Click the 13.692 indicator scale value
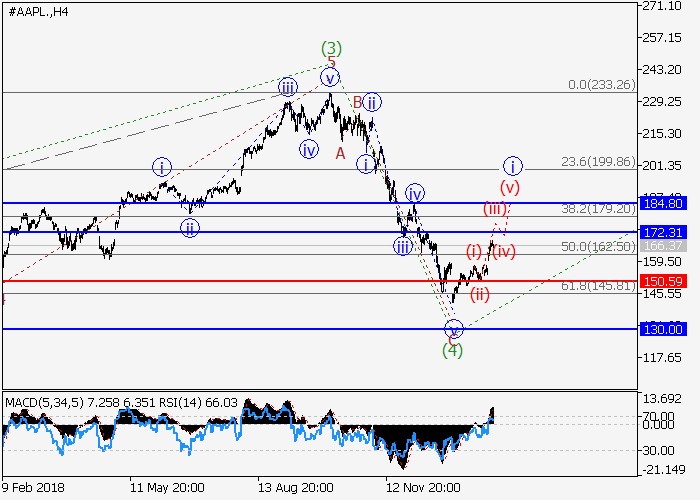The height and width of the screenshot is (500, 700). pos(662,399)
